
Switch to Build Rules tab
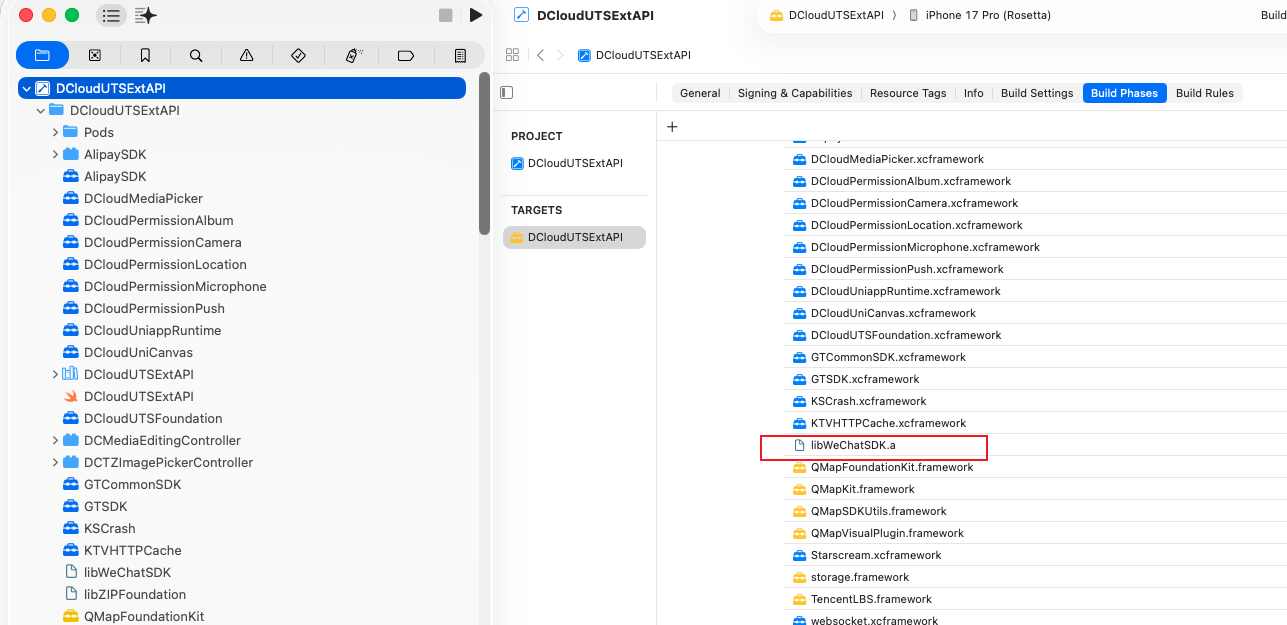tap(1205, 93)
